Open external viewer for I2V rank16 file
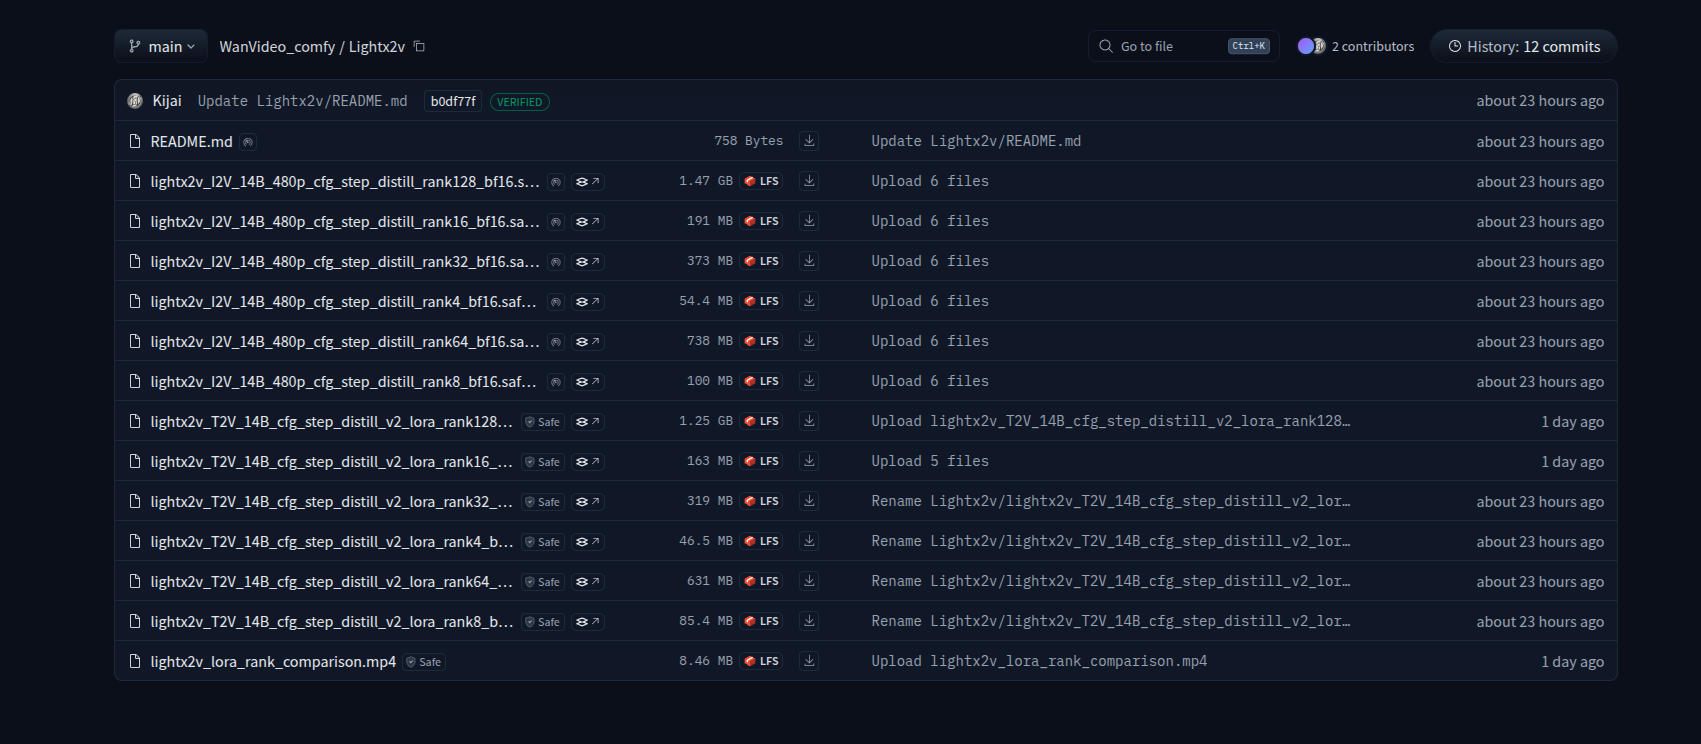This screenshot has height=744, width=1701. (588, 222)
